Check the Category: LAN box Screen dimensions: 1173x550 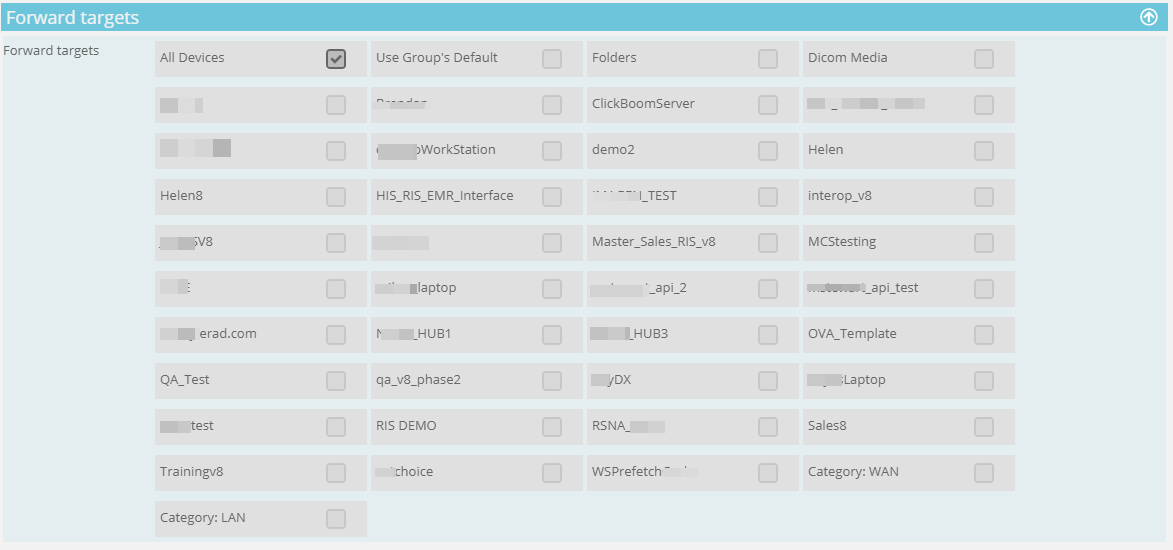point(336,519)
